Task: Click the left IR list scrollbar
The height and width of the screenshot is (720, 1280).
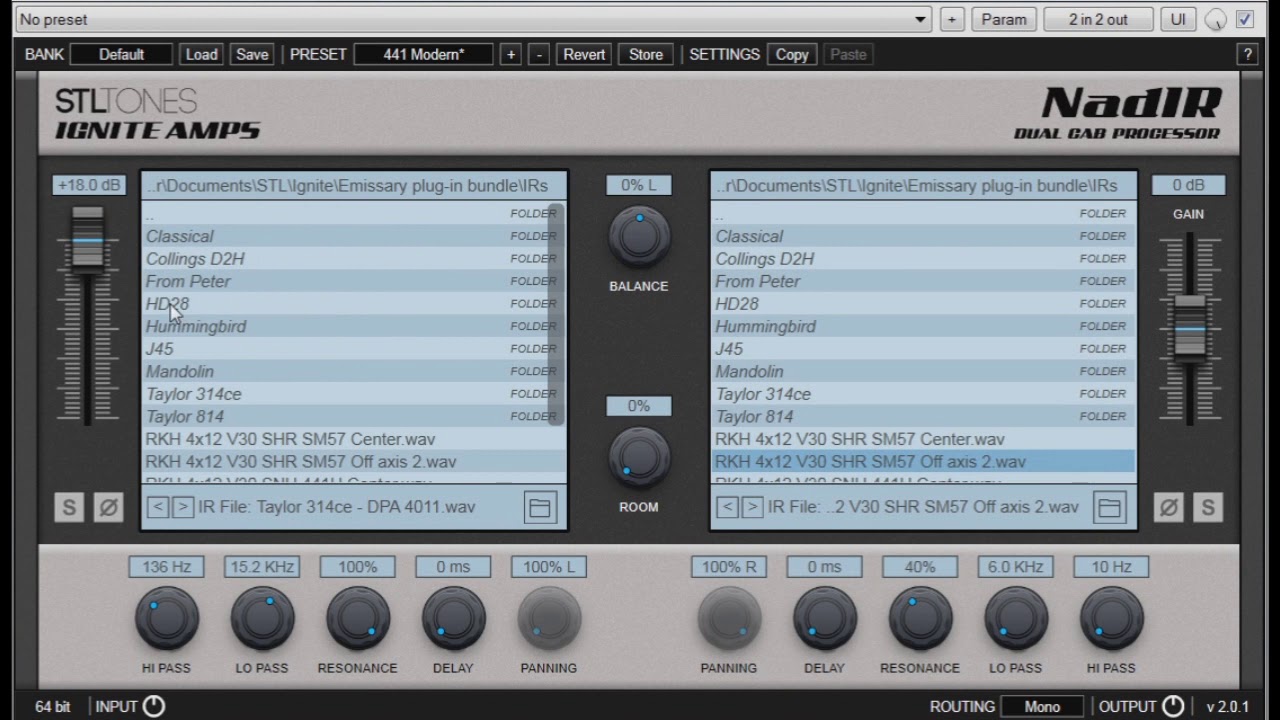Action: 556,315
